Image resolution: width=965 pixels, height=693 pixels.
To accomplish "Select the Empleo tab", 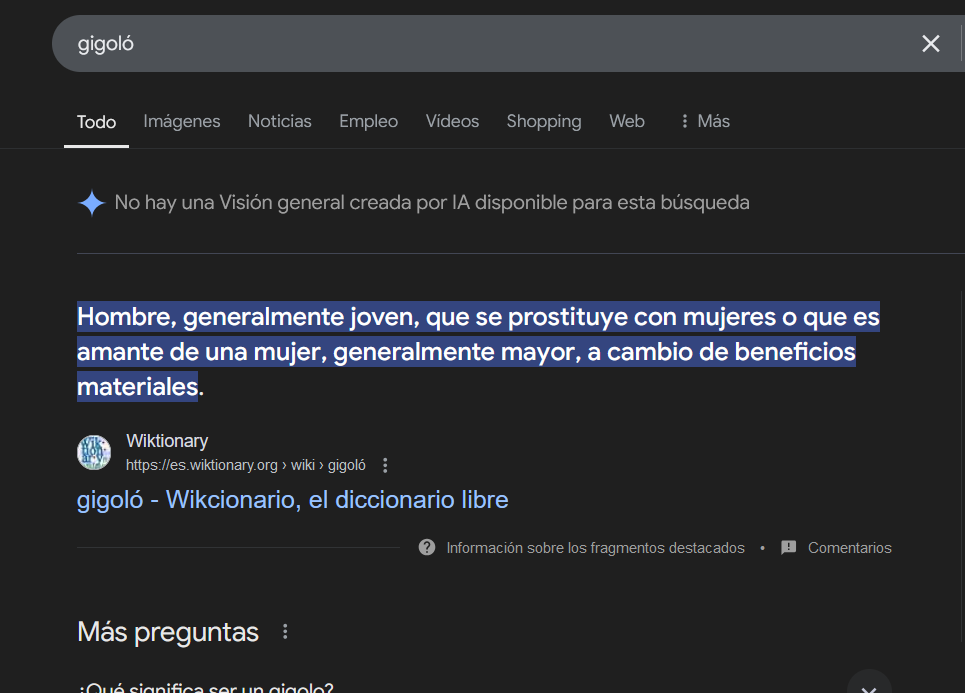I will [368, 121].
